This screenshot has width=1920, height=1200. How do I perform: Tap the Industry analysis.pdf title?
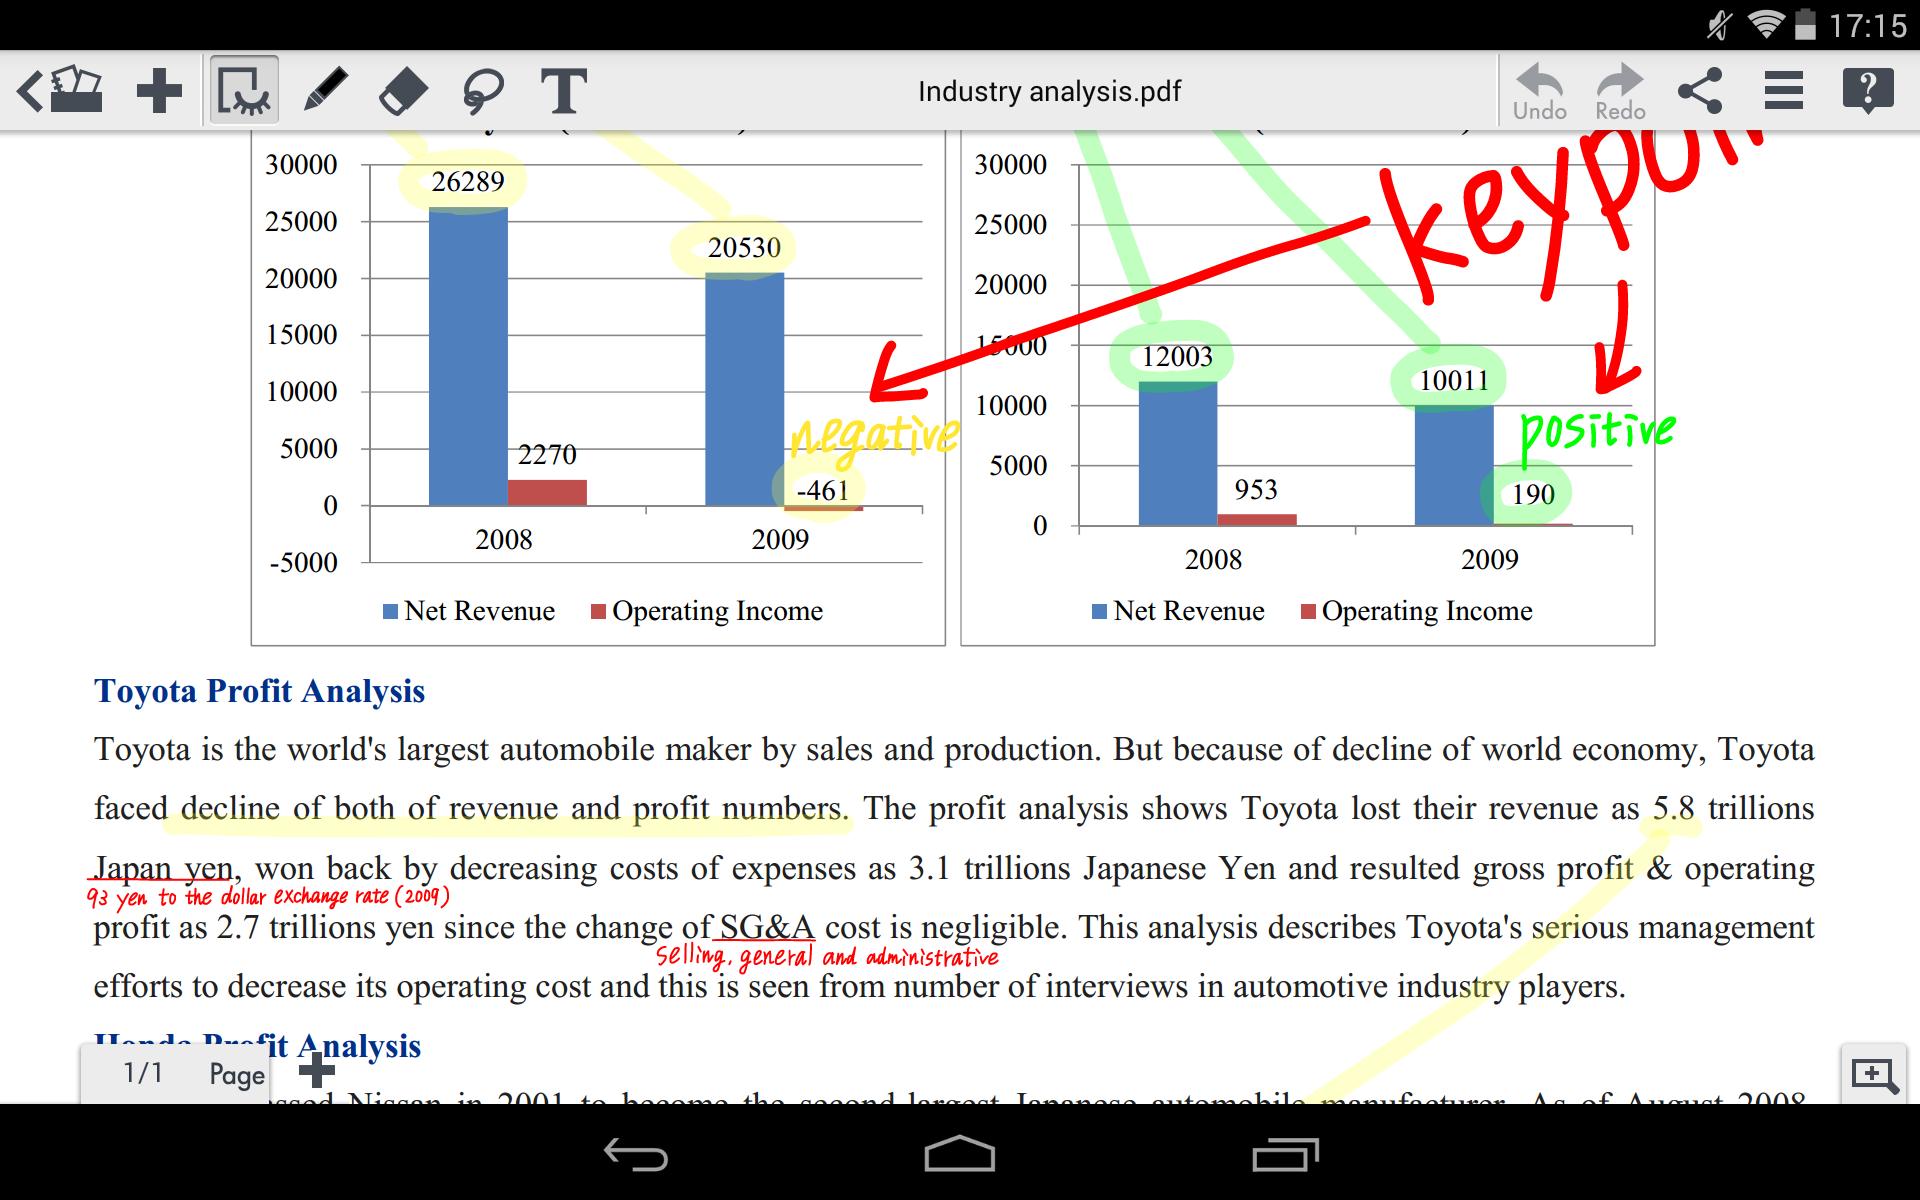1049,91
